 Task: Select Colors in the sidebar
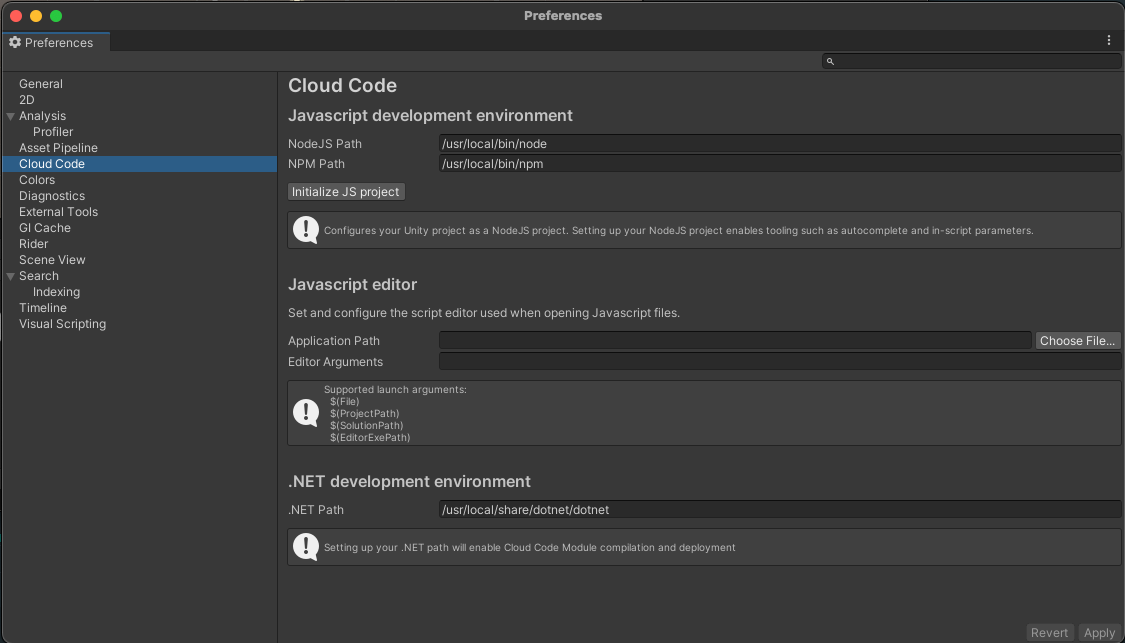[x=37, y=180]
